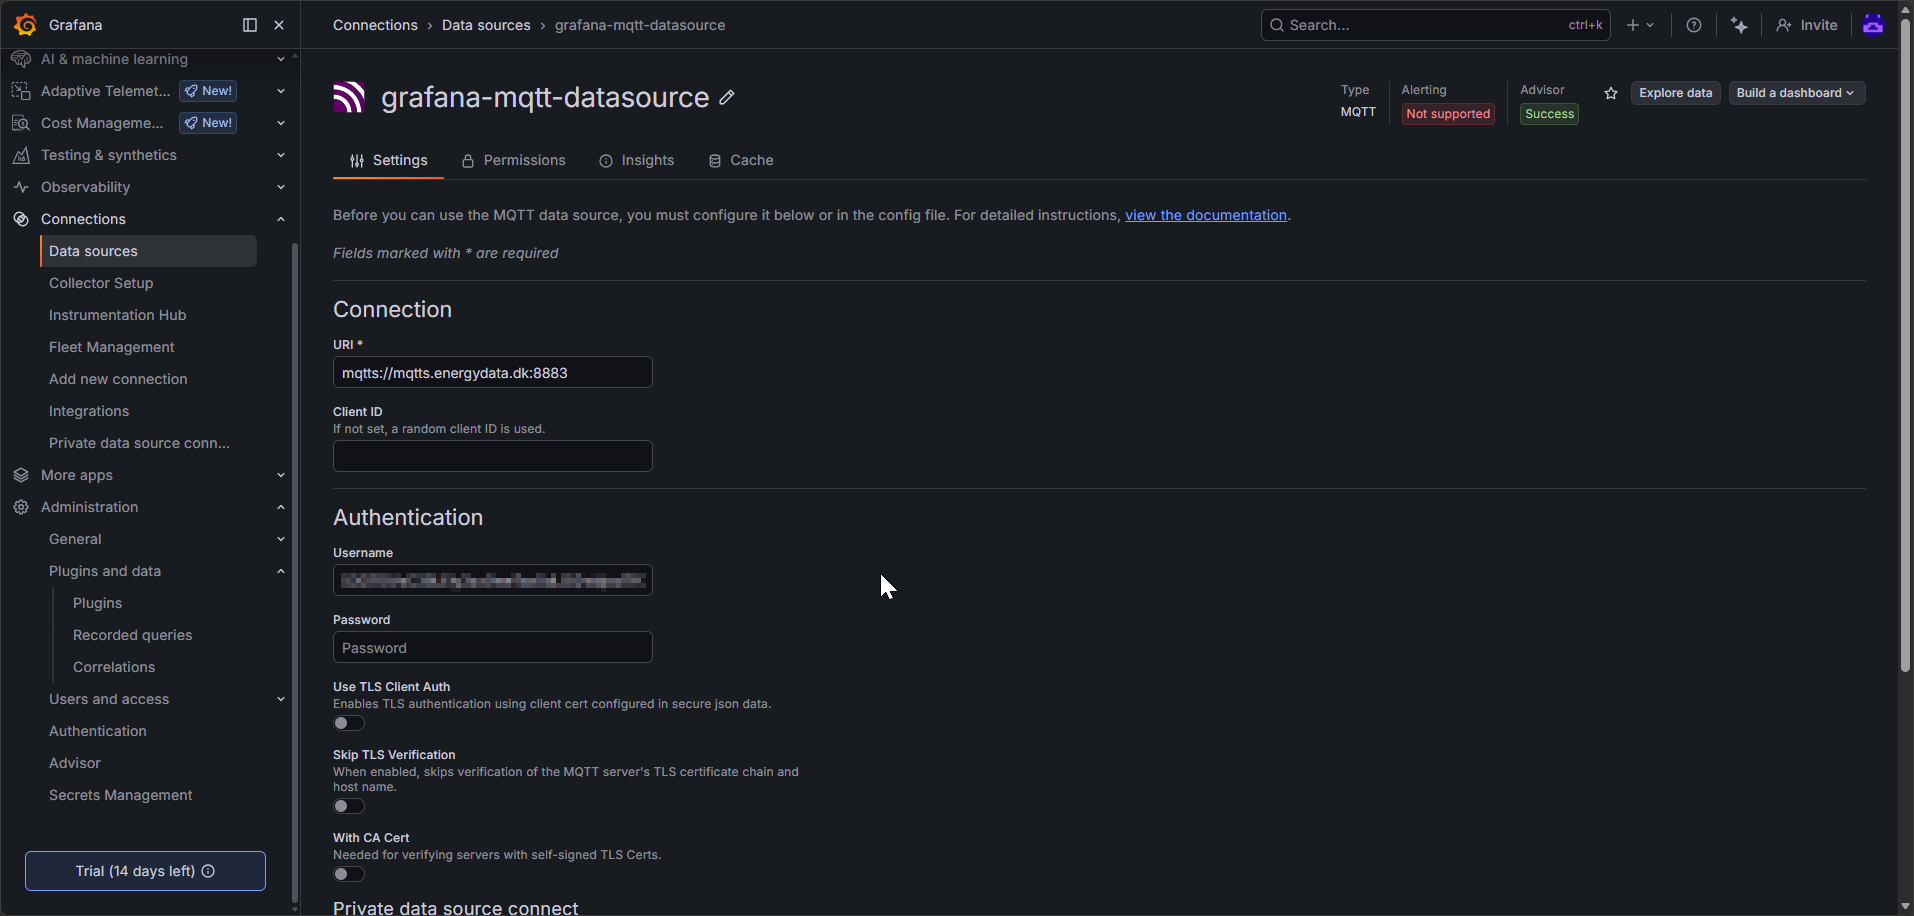Viewport: 1914px width, 916px height.
Task: Open Build a dashboard dropdown
Action: coord(1796,93)
